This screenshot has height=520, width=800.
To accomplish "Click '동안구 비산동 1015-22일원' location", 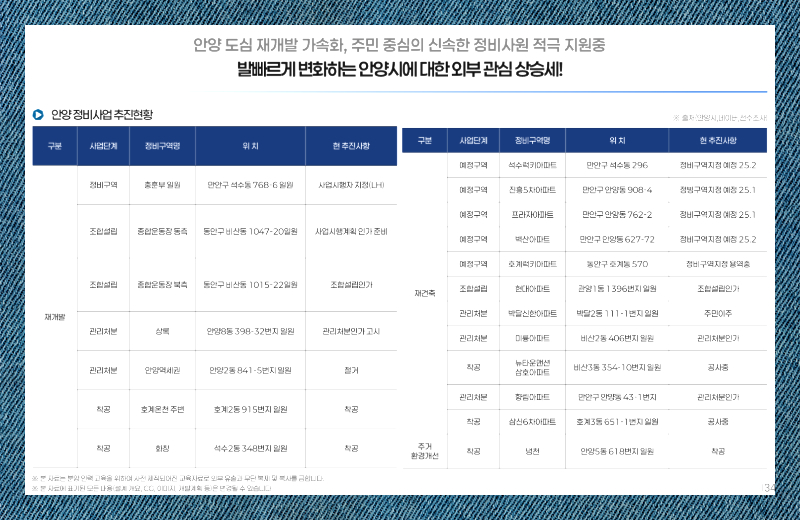I will [x=250, y=284].
